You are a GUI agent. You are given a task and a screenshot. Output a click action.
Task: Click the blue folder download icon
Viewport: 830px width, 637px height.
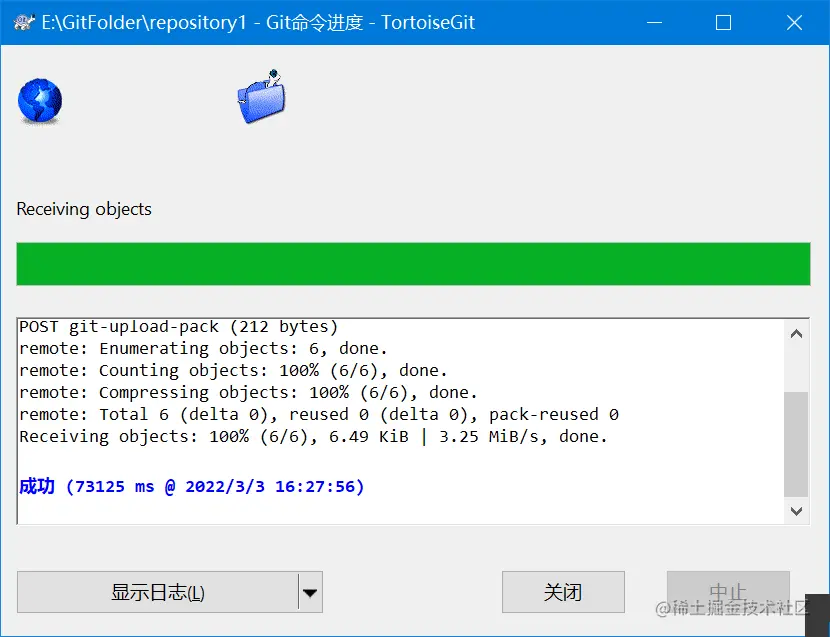(261, 97)
